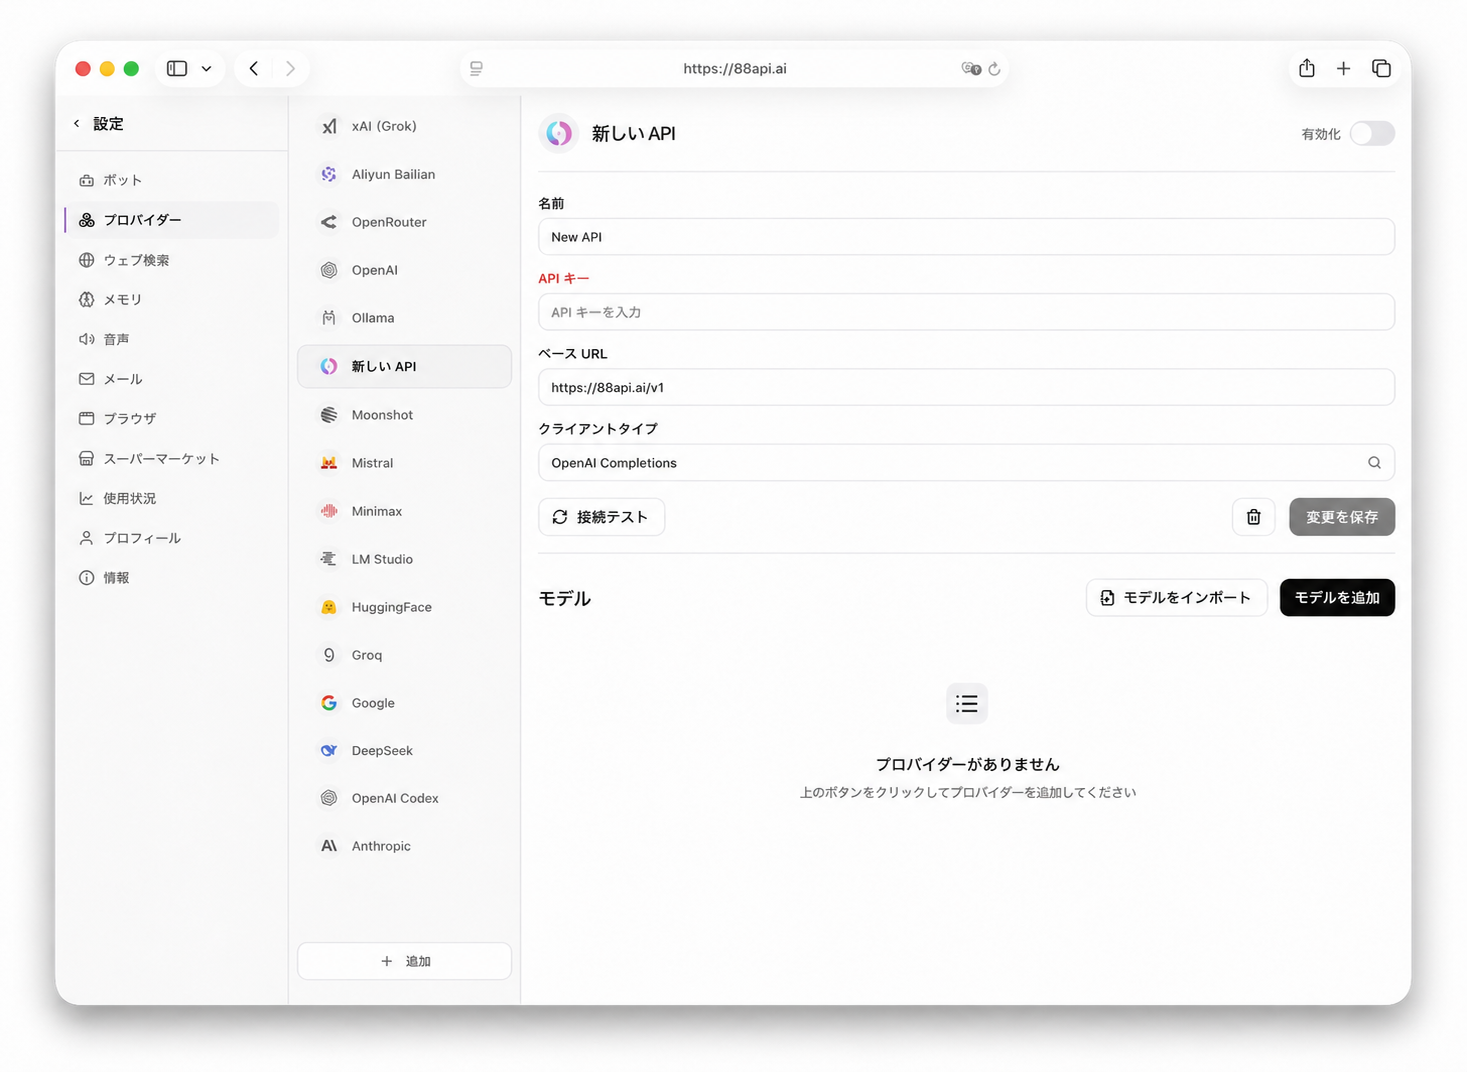Viewport: 1467px width, 1072px height.
Task: Focus the ベース URL input field
Action: [966, 387]
